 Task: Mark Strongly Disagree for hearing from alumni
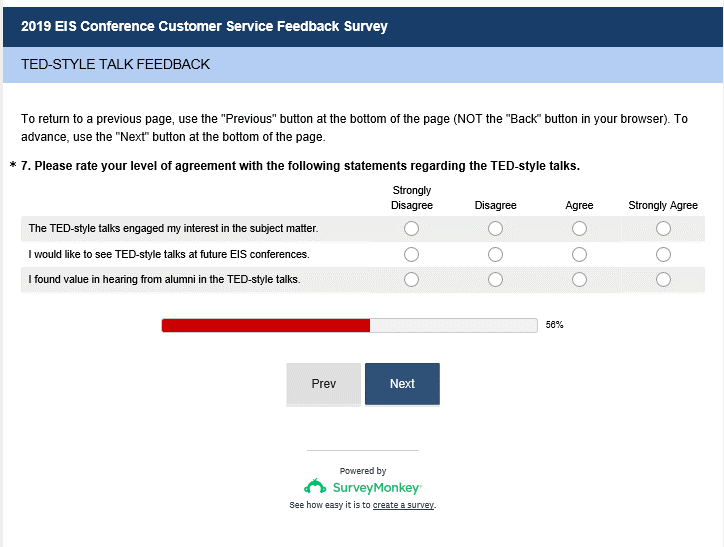point(411,280)
